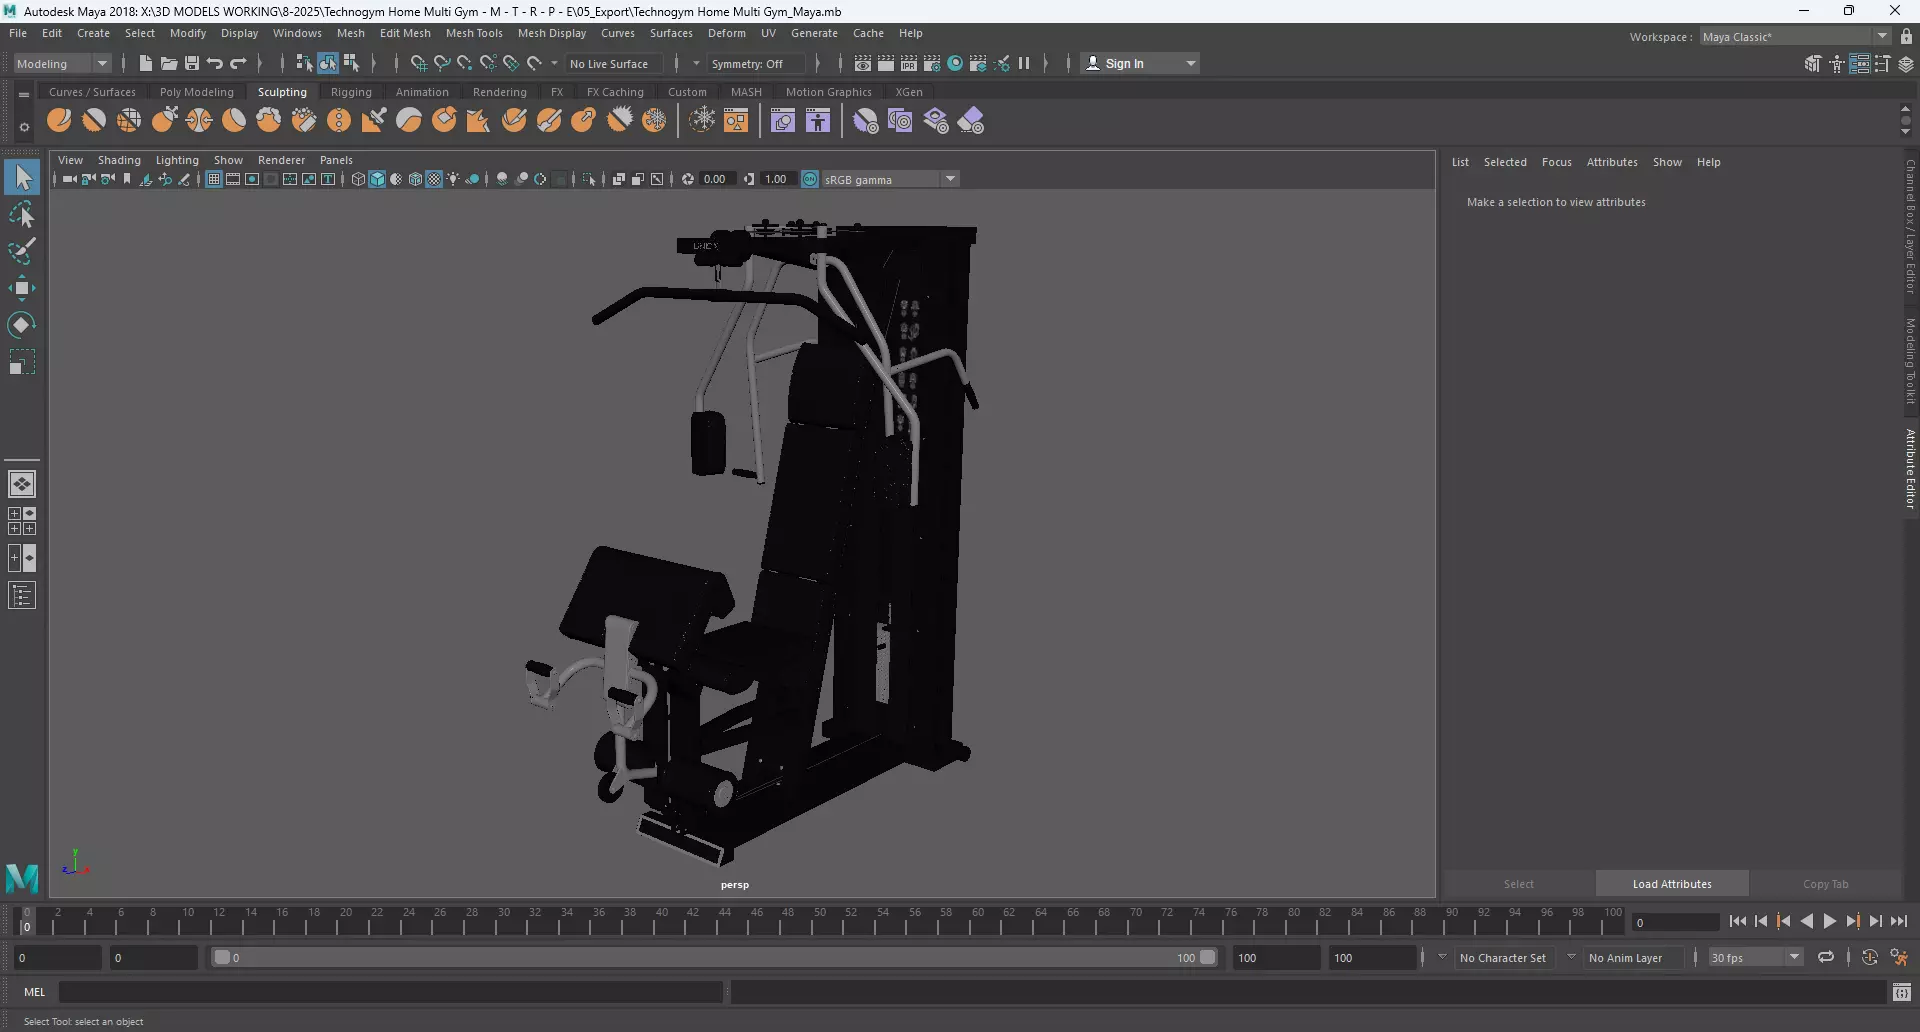The height and width of the screenshot is (1032, 1920).
Task: Toggle snap to curves
Action: [x=442, y=63]
